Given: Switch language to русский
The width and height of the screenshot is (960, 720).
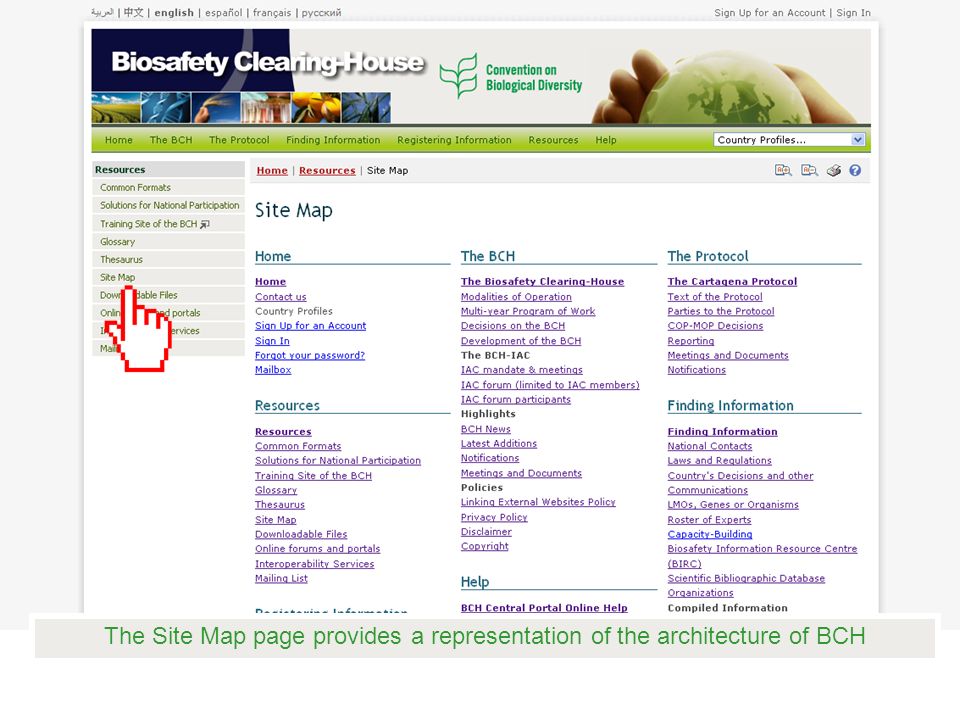Looking at the screenshot, I should [321, 12].
